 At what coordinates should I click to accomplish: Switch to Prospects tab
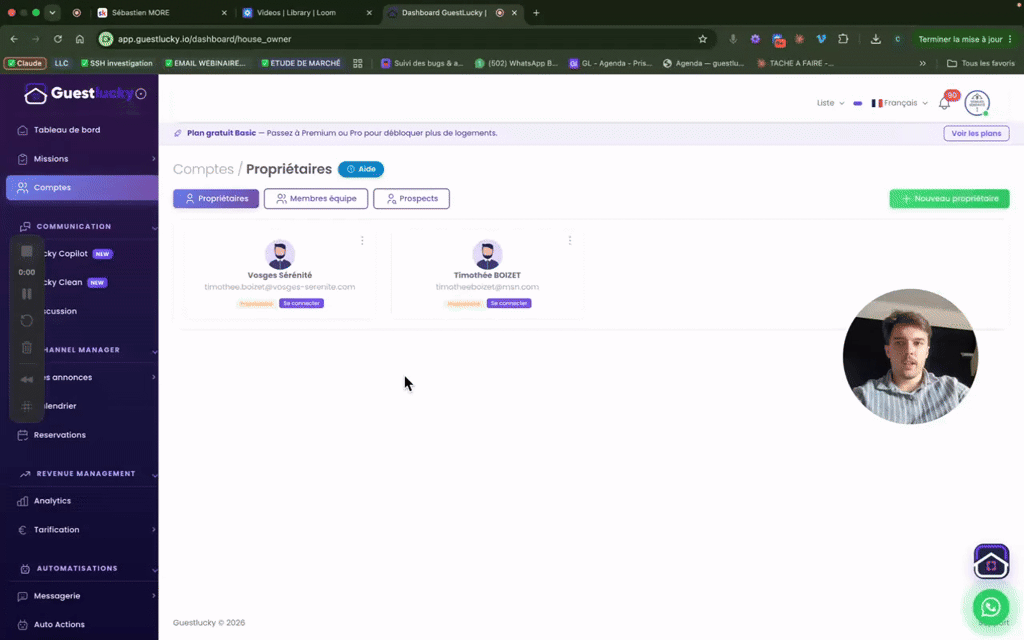411,199
